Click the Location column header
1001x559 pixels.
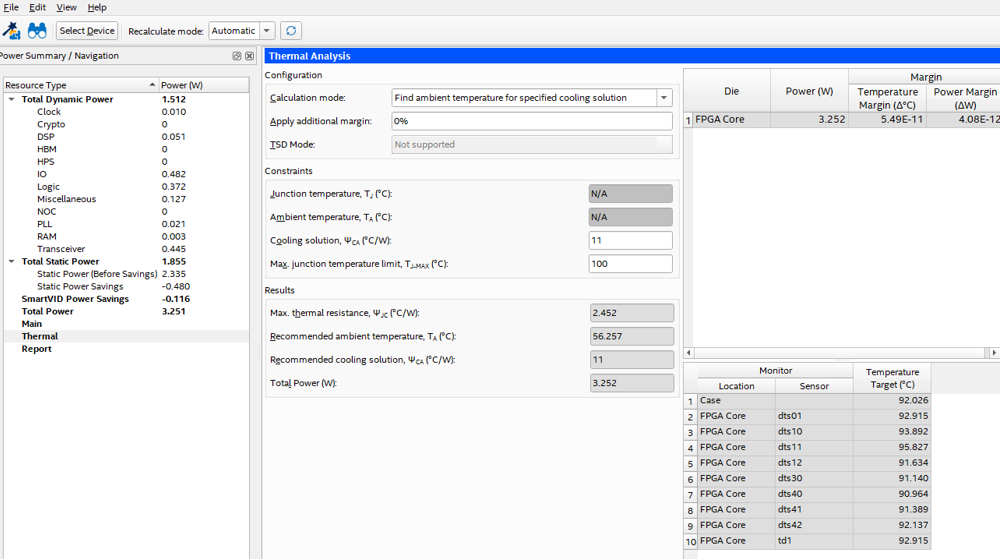click(x=736, y=386)
